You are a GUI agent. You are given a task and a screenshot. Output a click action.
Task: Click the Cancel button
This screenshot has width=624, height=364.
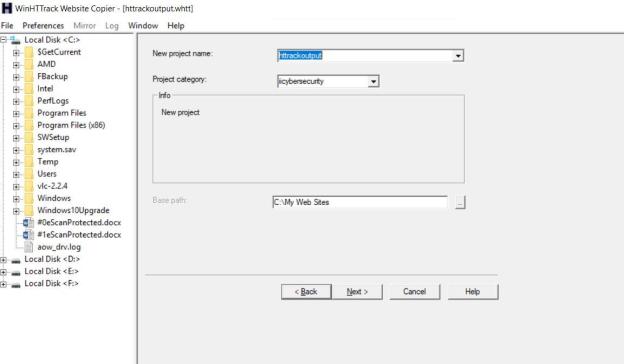415,292
